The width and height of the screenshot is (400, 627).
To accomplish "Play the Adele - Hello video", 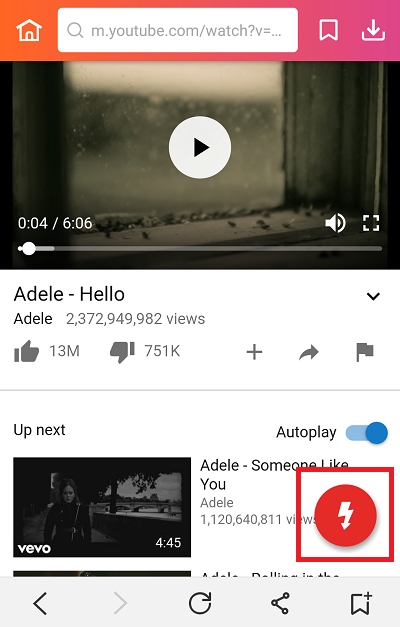I will [x=200, y=147].
